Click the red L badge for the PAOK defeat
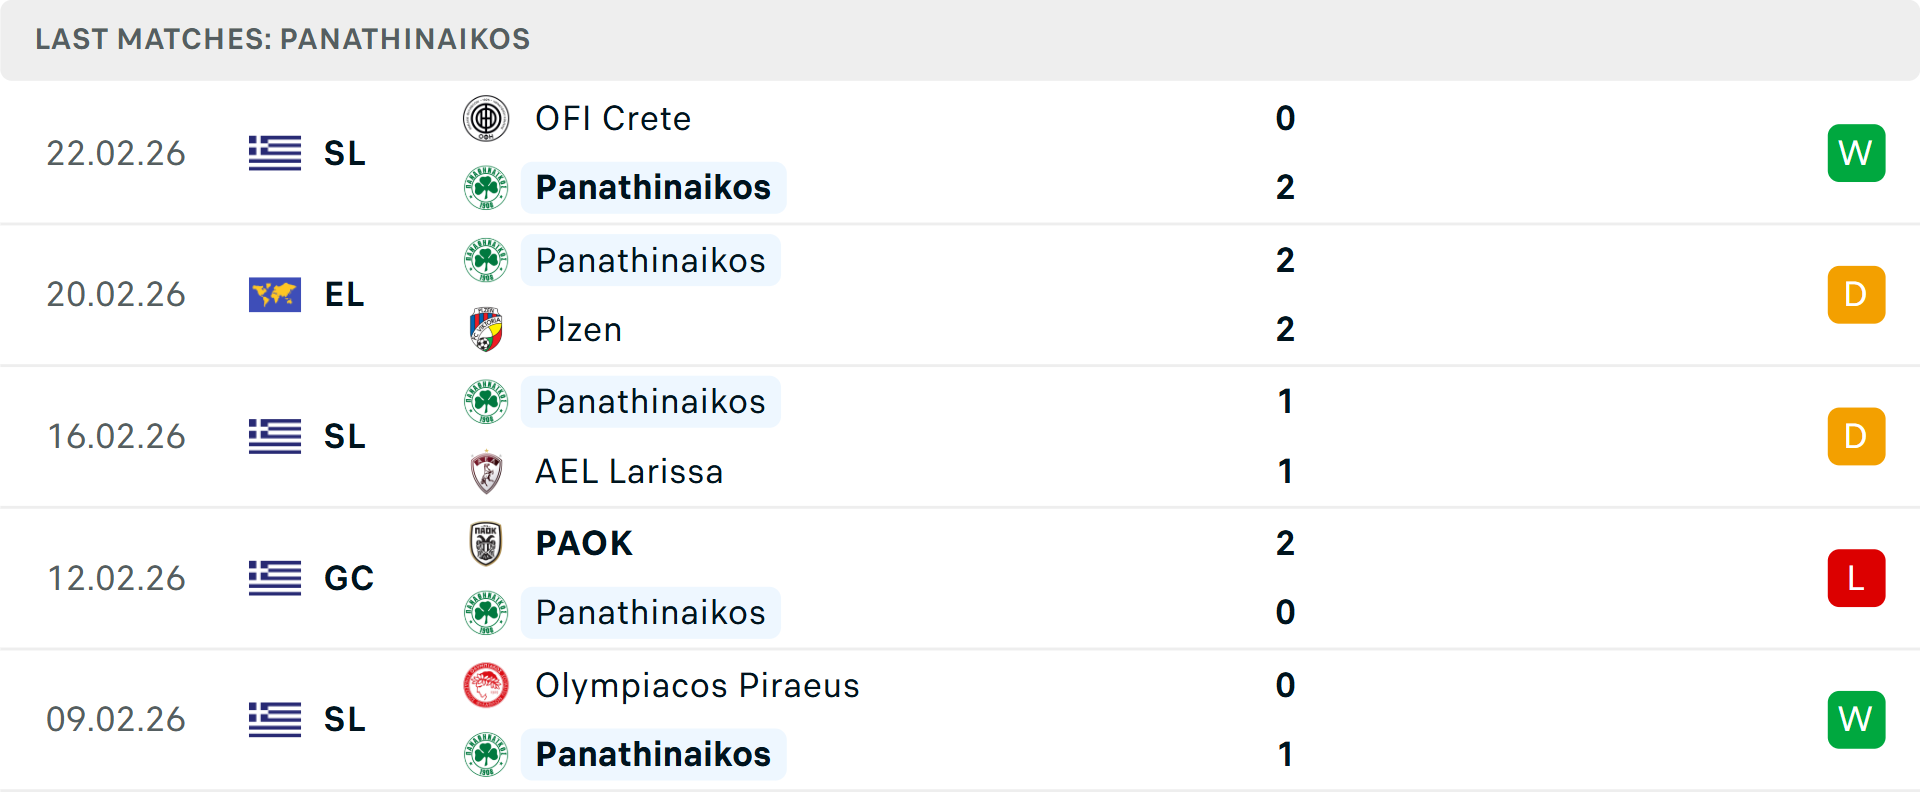 point(1856,577)
